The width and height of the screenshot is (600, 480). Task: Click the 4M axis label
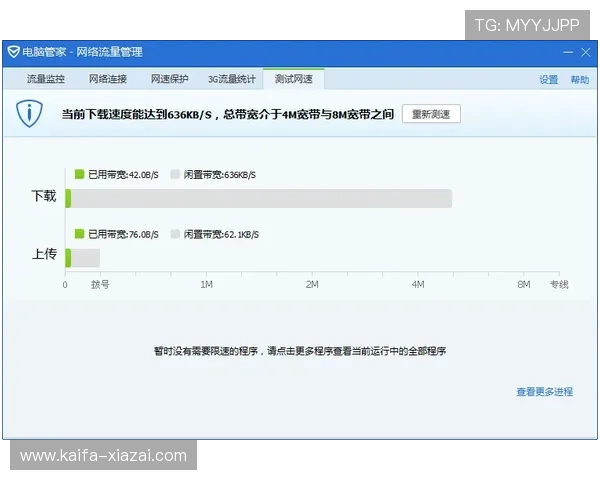point(418,285)
